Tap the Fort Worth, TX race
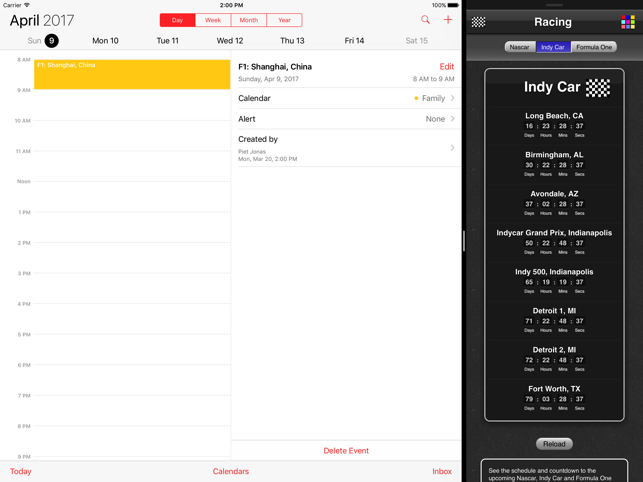Screen dimensions: 643x482 point(554,398)
